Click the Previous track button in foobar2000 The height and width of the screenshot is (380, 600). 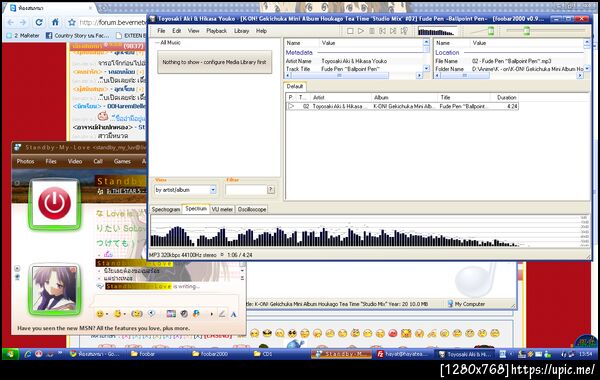pyautogui.click(x=382, y=31)
